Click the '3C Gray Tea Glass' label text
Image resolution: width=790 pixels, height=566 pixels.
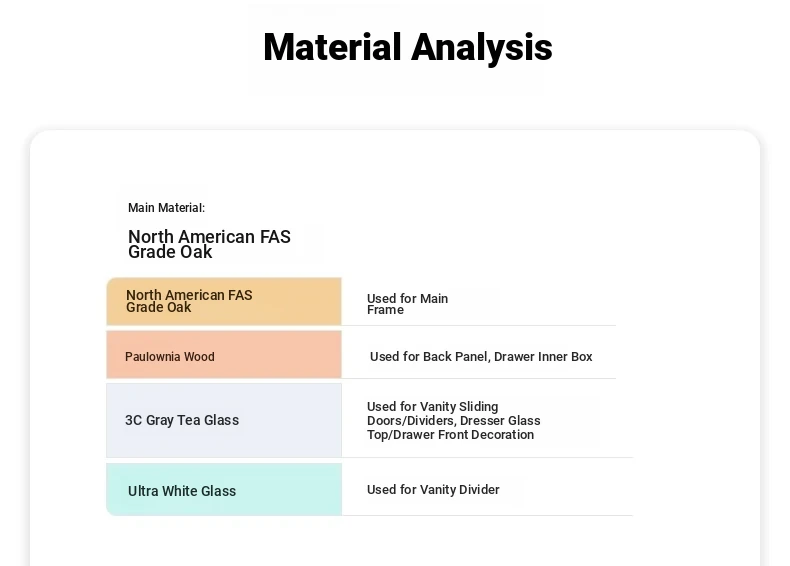(182, 420)
